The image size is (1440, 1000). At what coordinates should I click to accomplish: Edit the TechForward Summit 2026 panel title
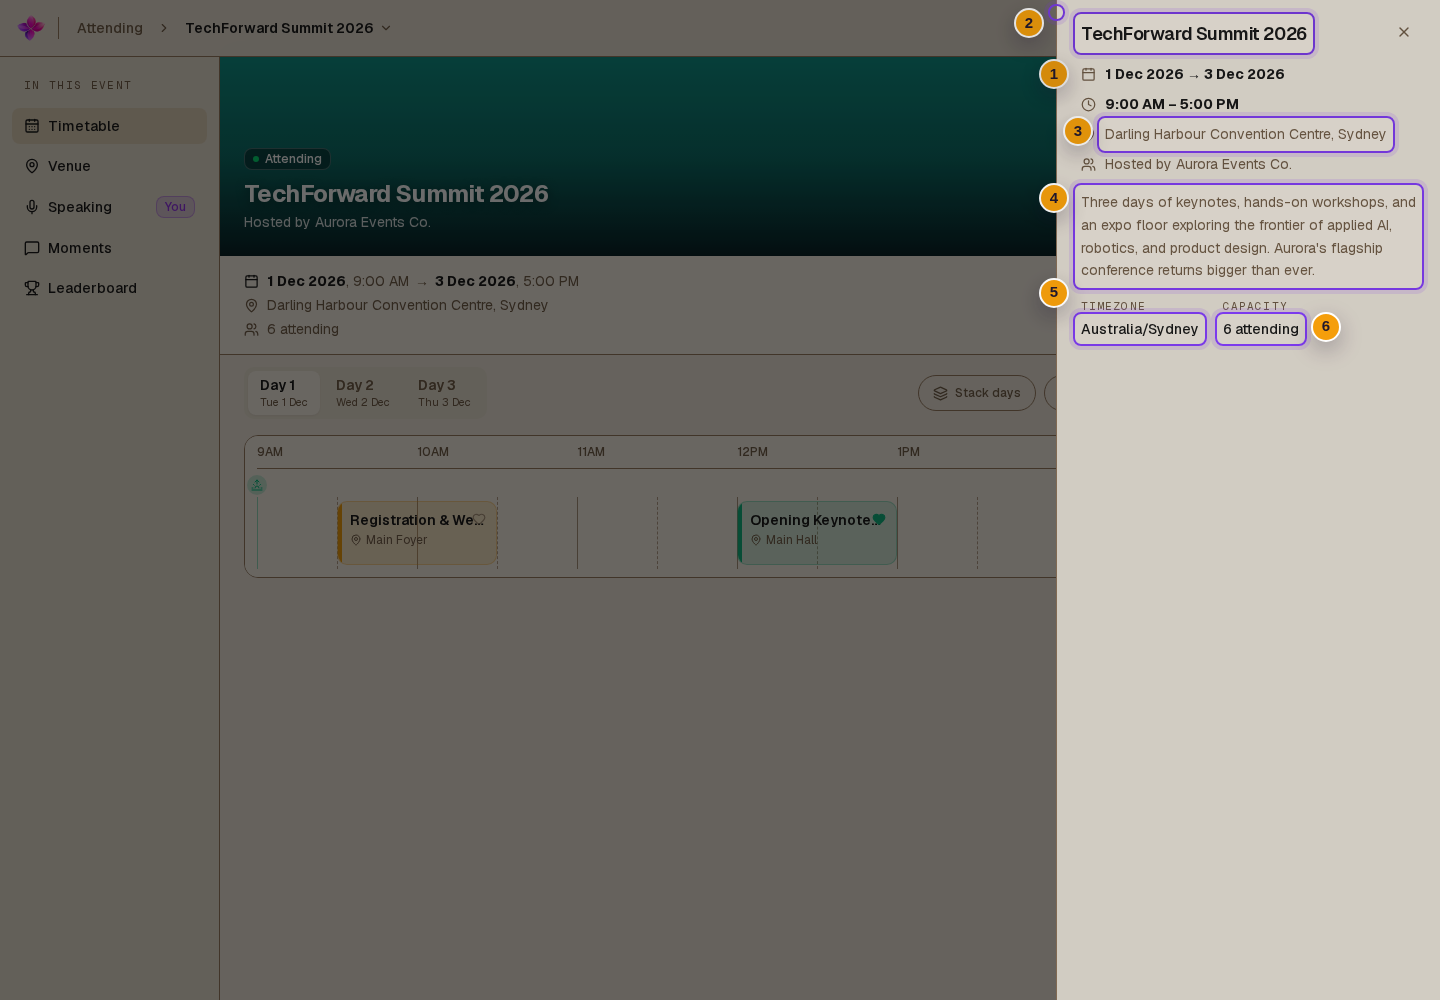click(x=1194, y=34)
